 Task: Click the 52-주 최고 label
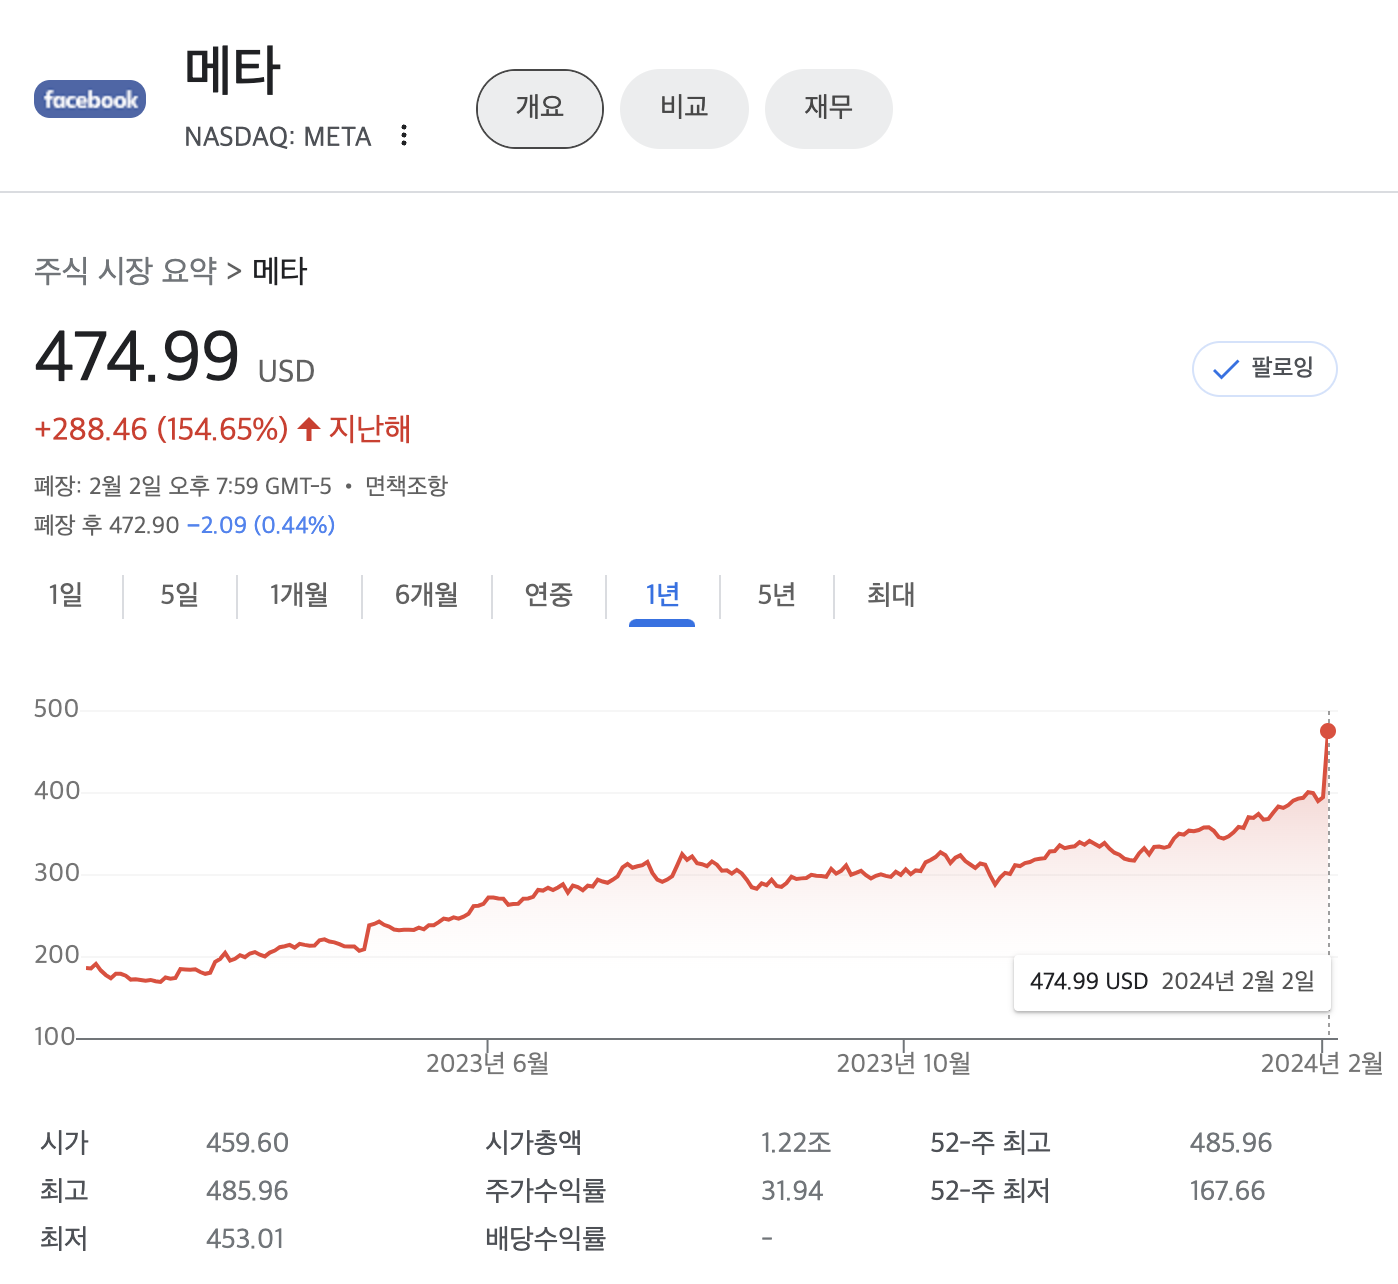click(990, 1143)
